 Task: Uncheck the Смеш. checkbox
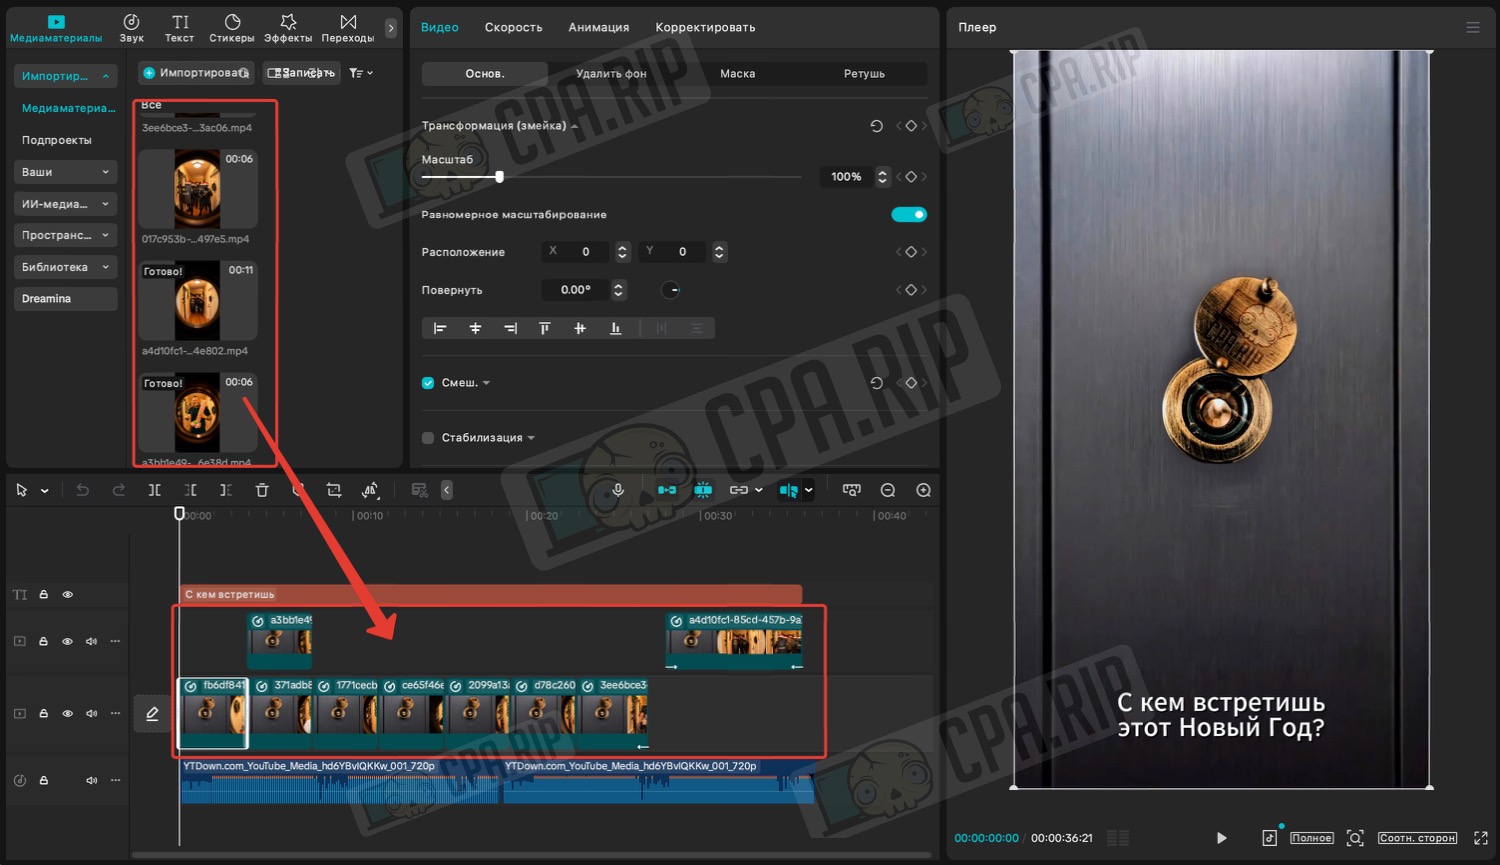(x=428, y=383)
